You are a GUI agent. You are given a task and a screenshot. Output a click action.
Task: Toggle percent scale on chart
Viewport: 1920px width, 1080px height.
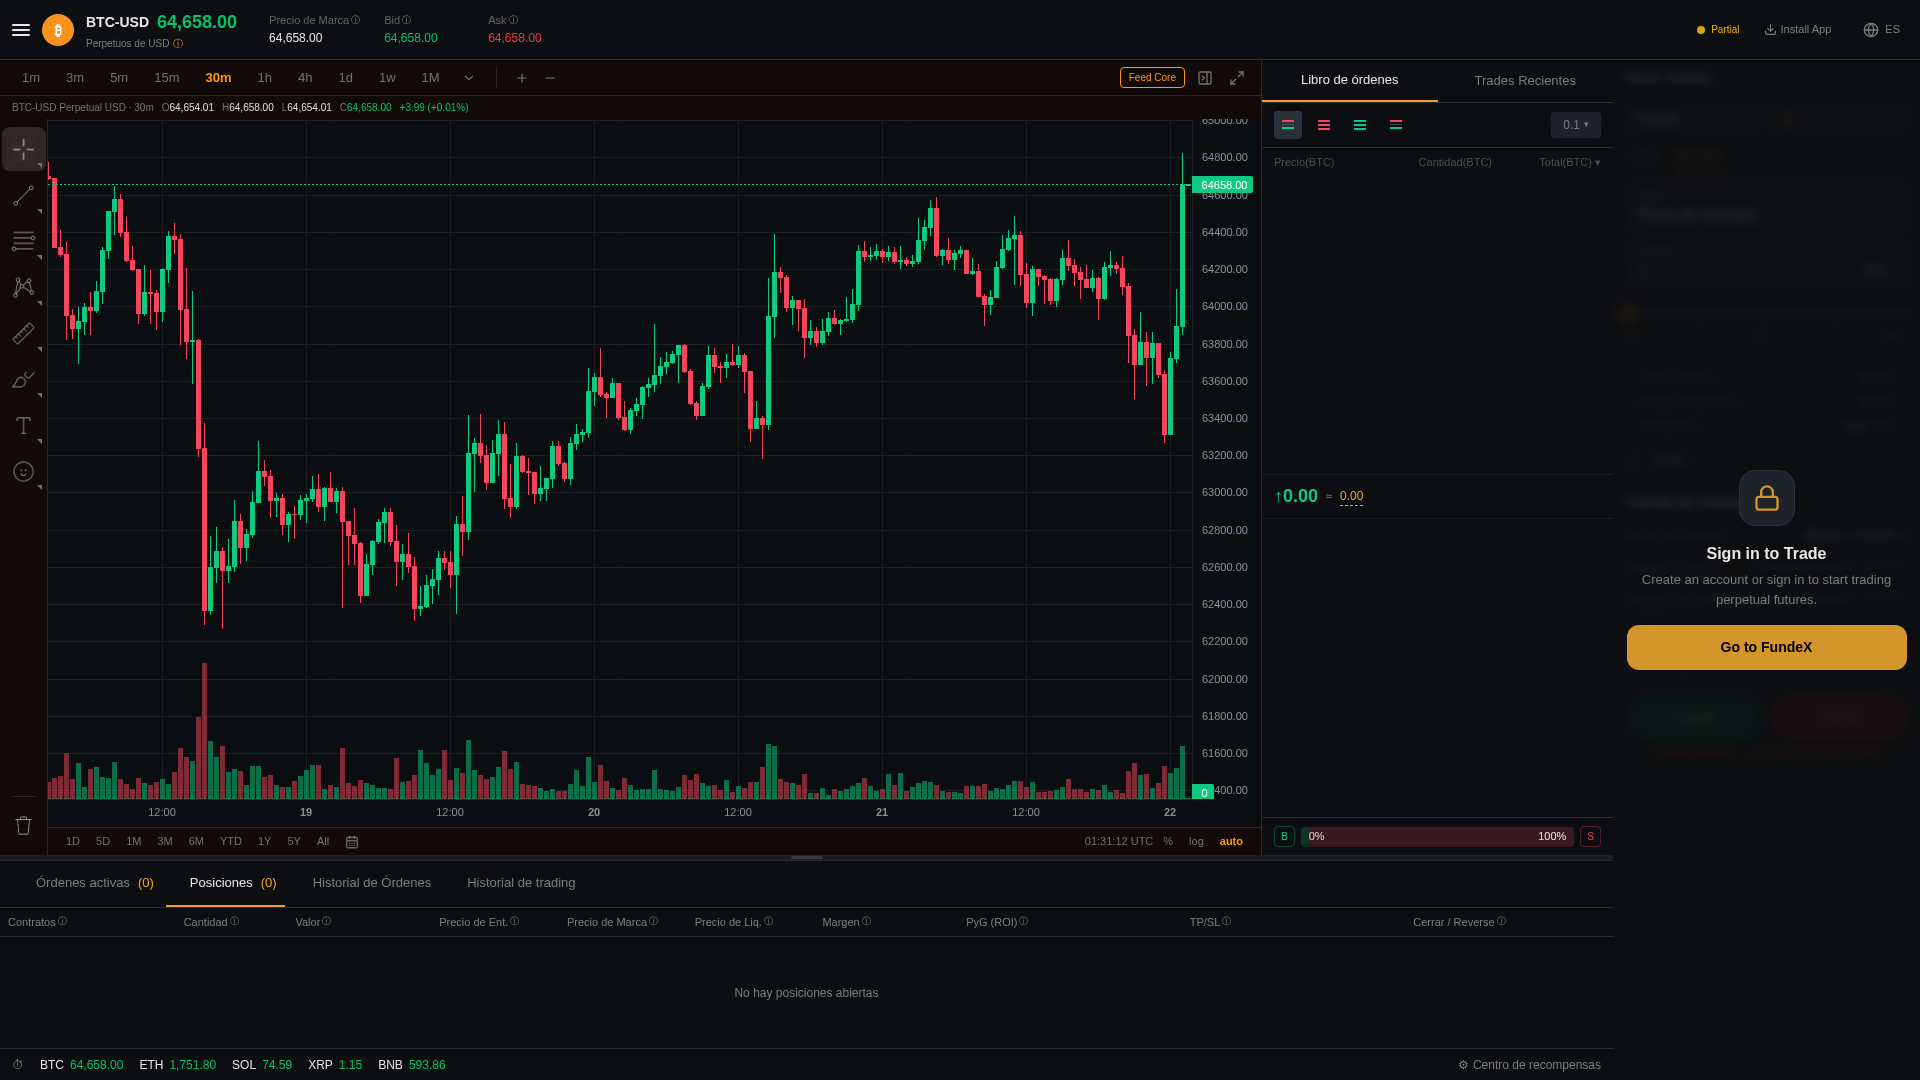click(1168, 842)
